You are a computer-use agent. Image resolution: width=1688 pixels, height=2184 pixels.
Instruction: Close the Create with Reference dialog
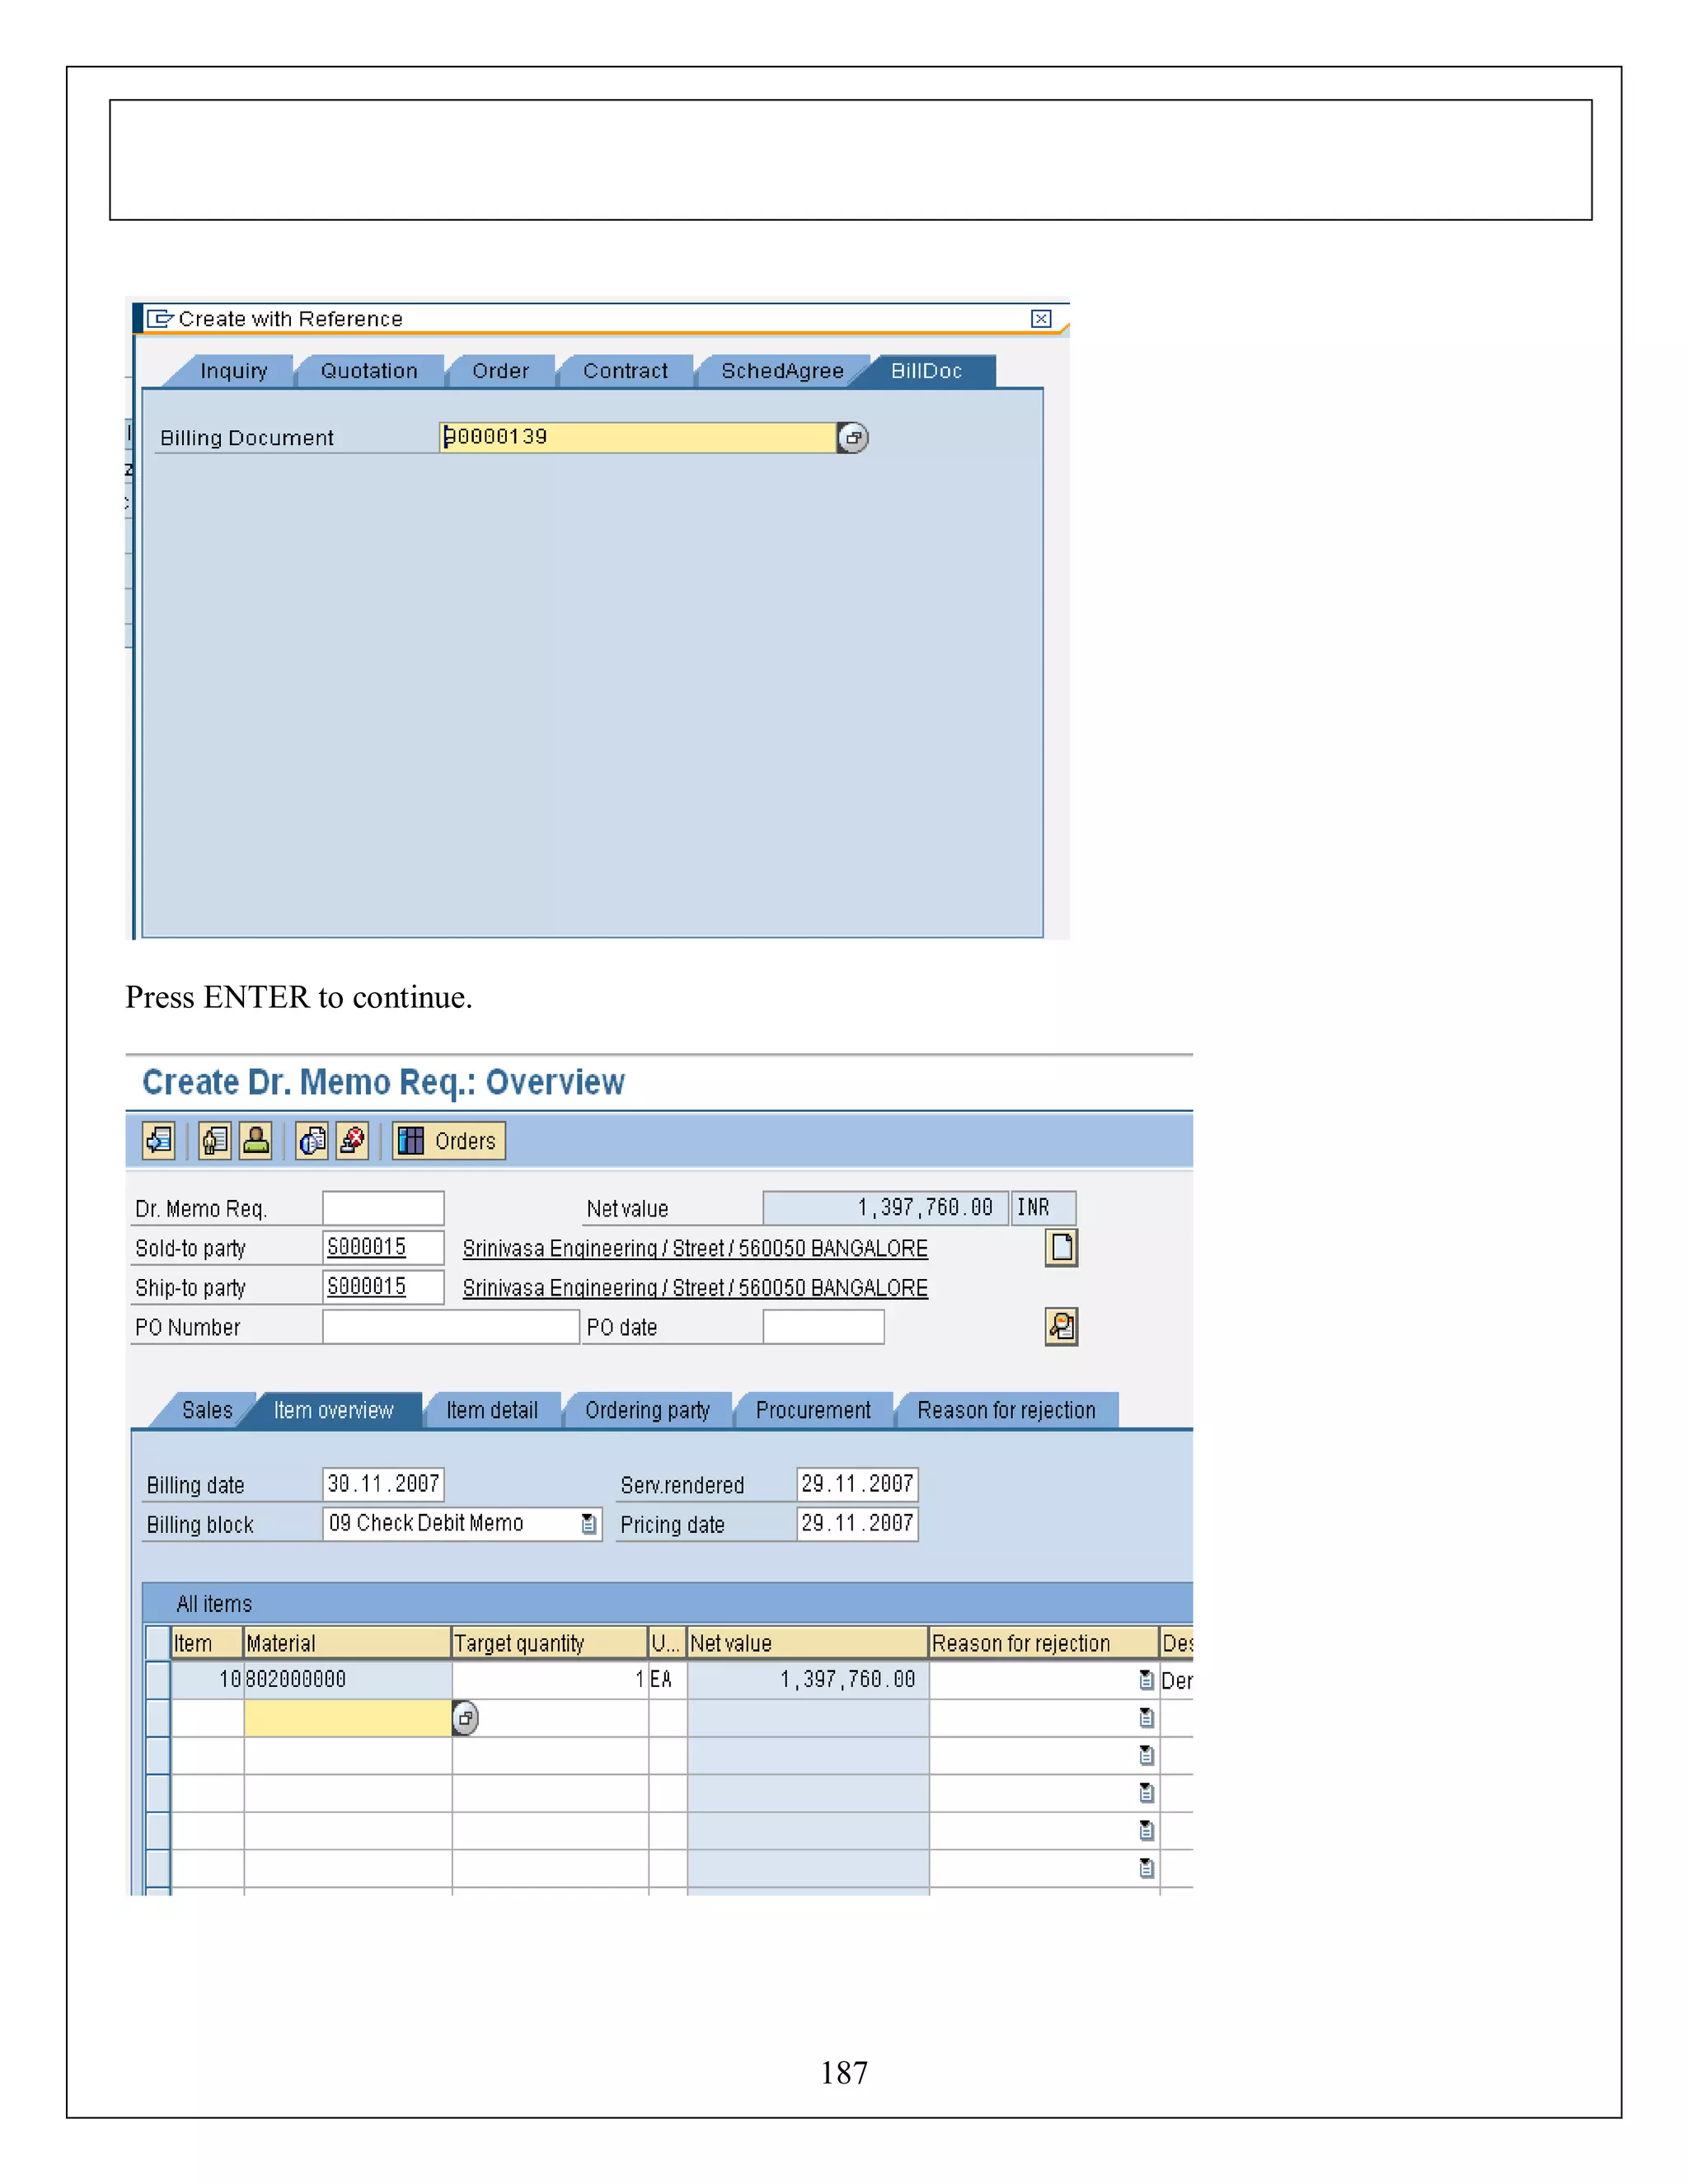pos(1041,318)
